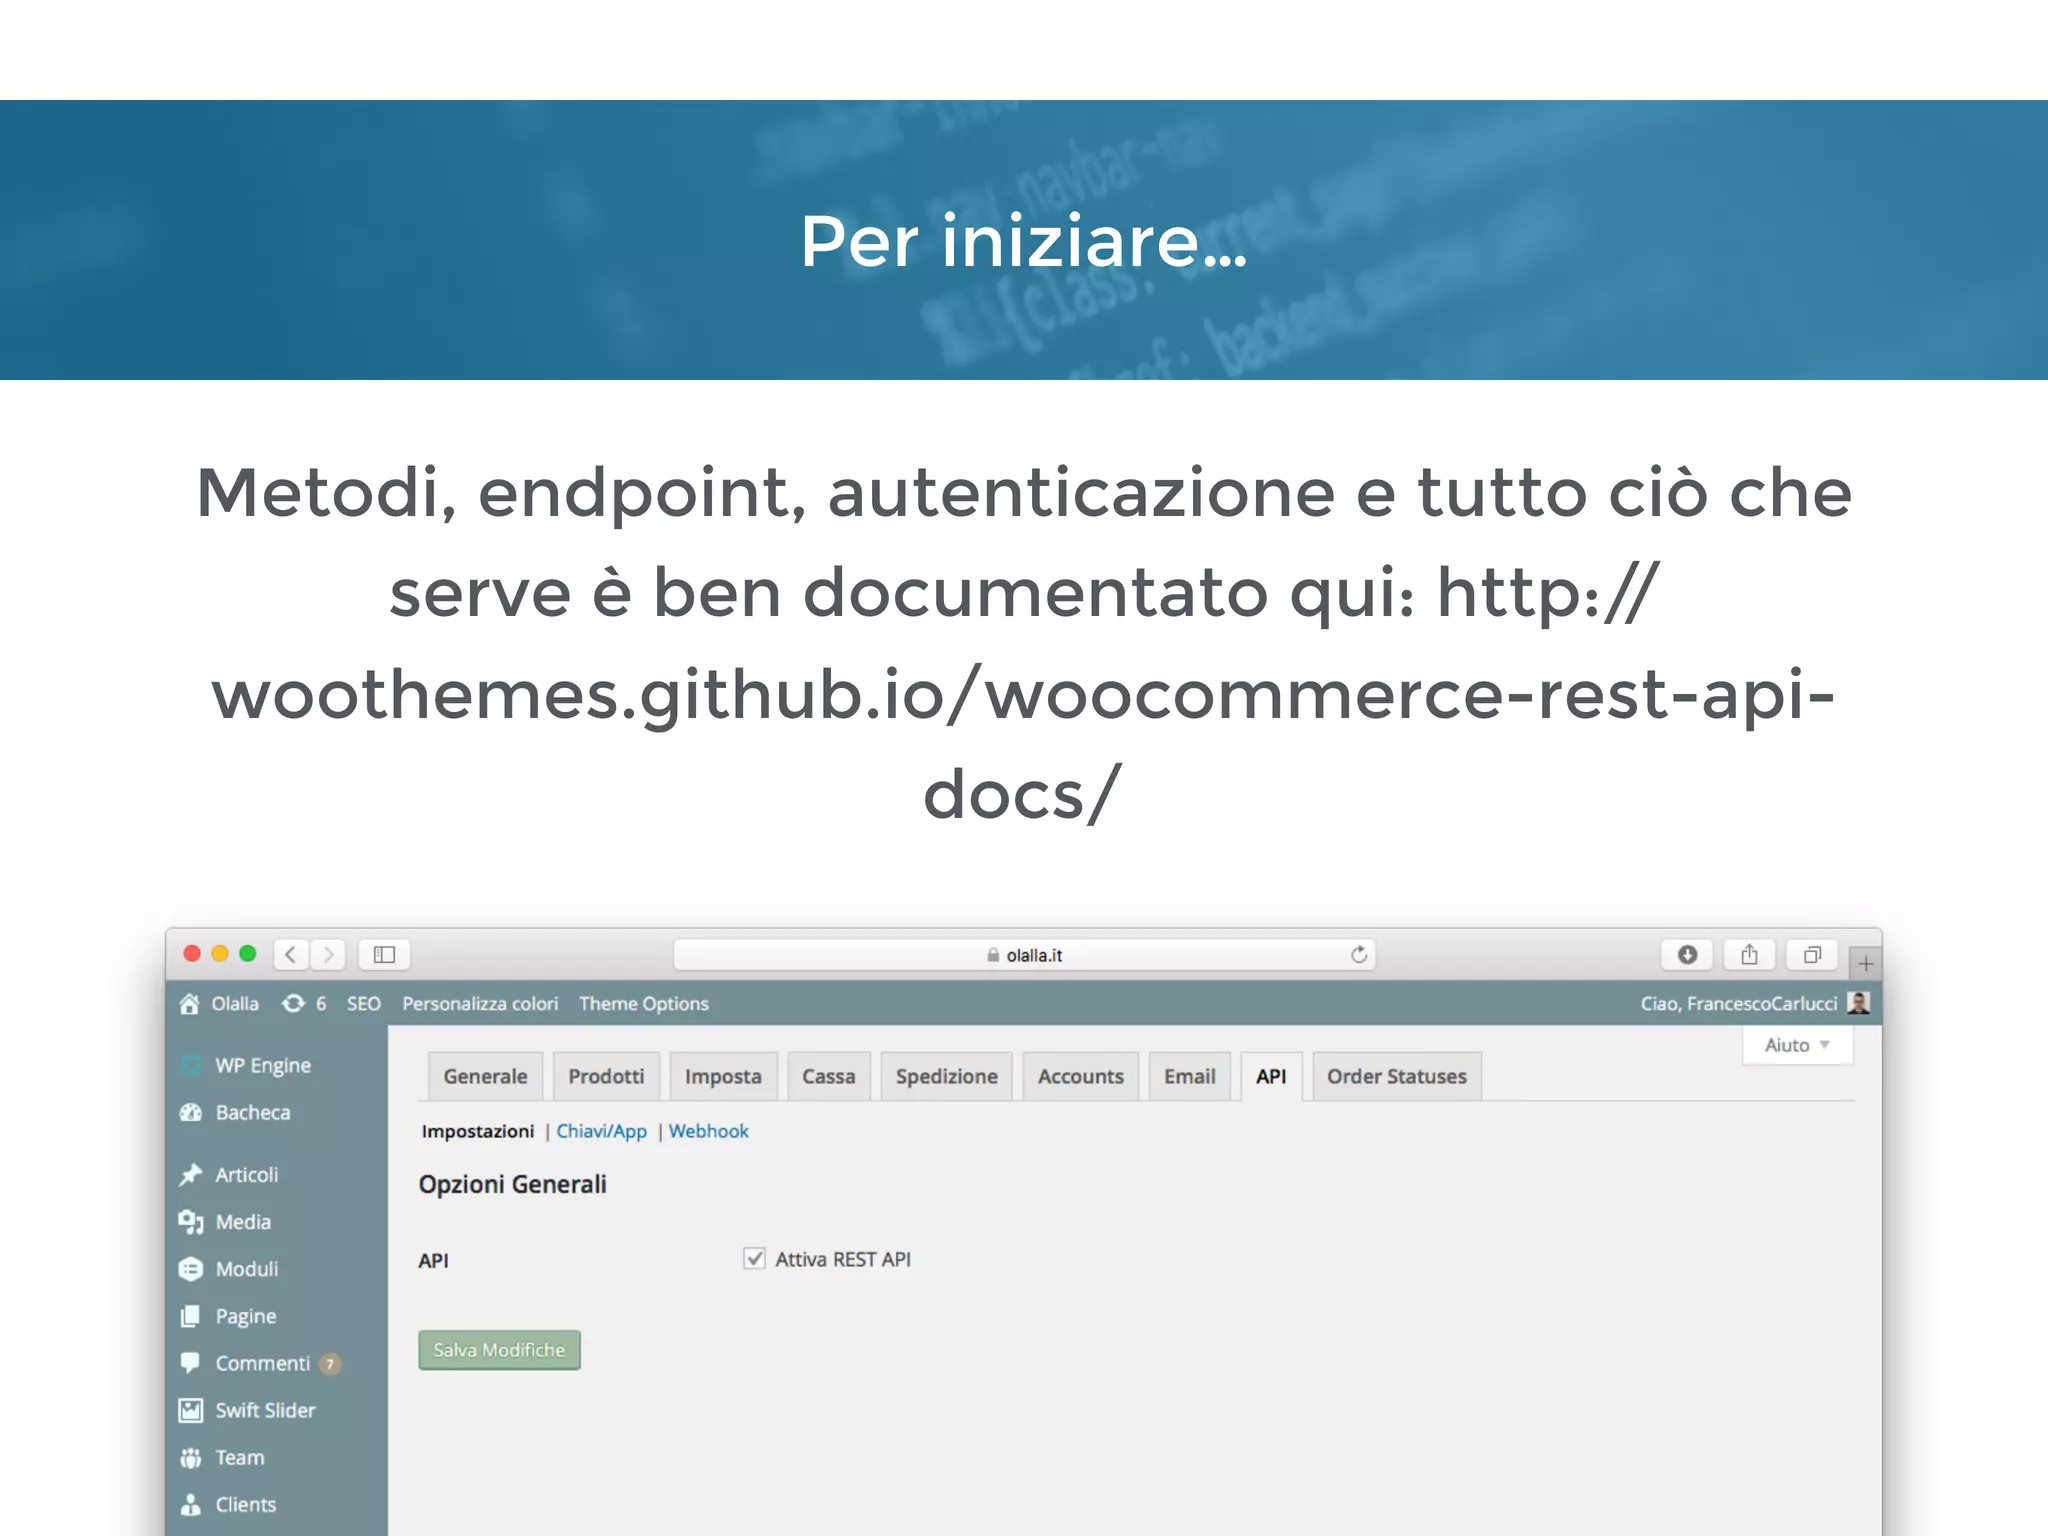This screenshot has height=1536, width=2048.
Task: Open Moduli in the sidebar
Action: (x=246, y=1268)
